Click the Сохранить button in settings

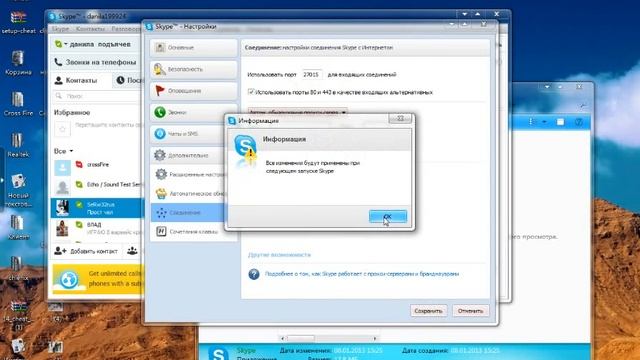click(x=428, y=311)
